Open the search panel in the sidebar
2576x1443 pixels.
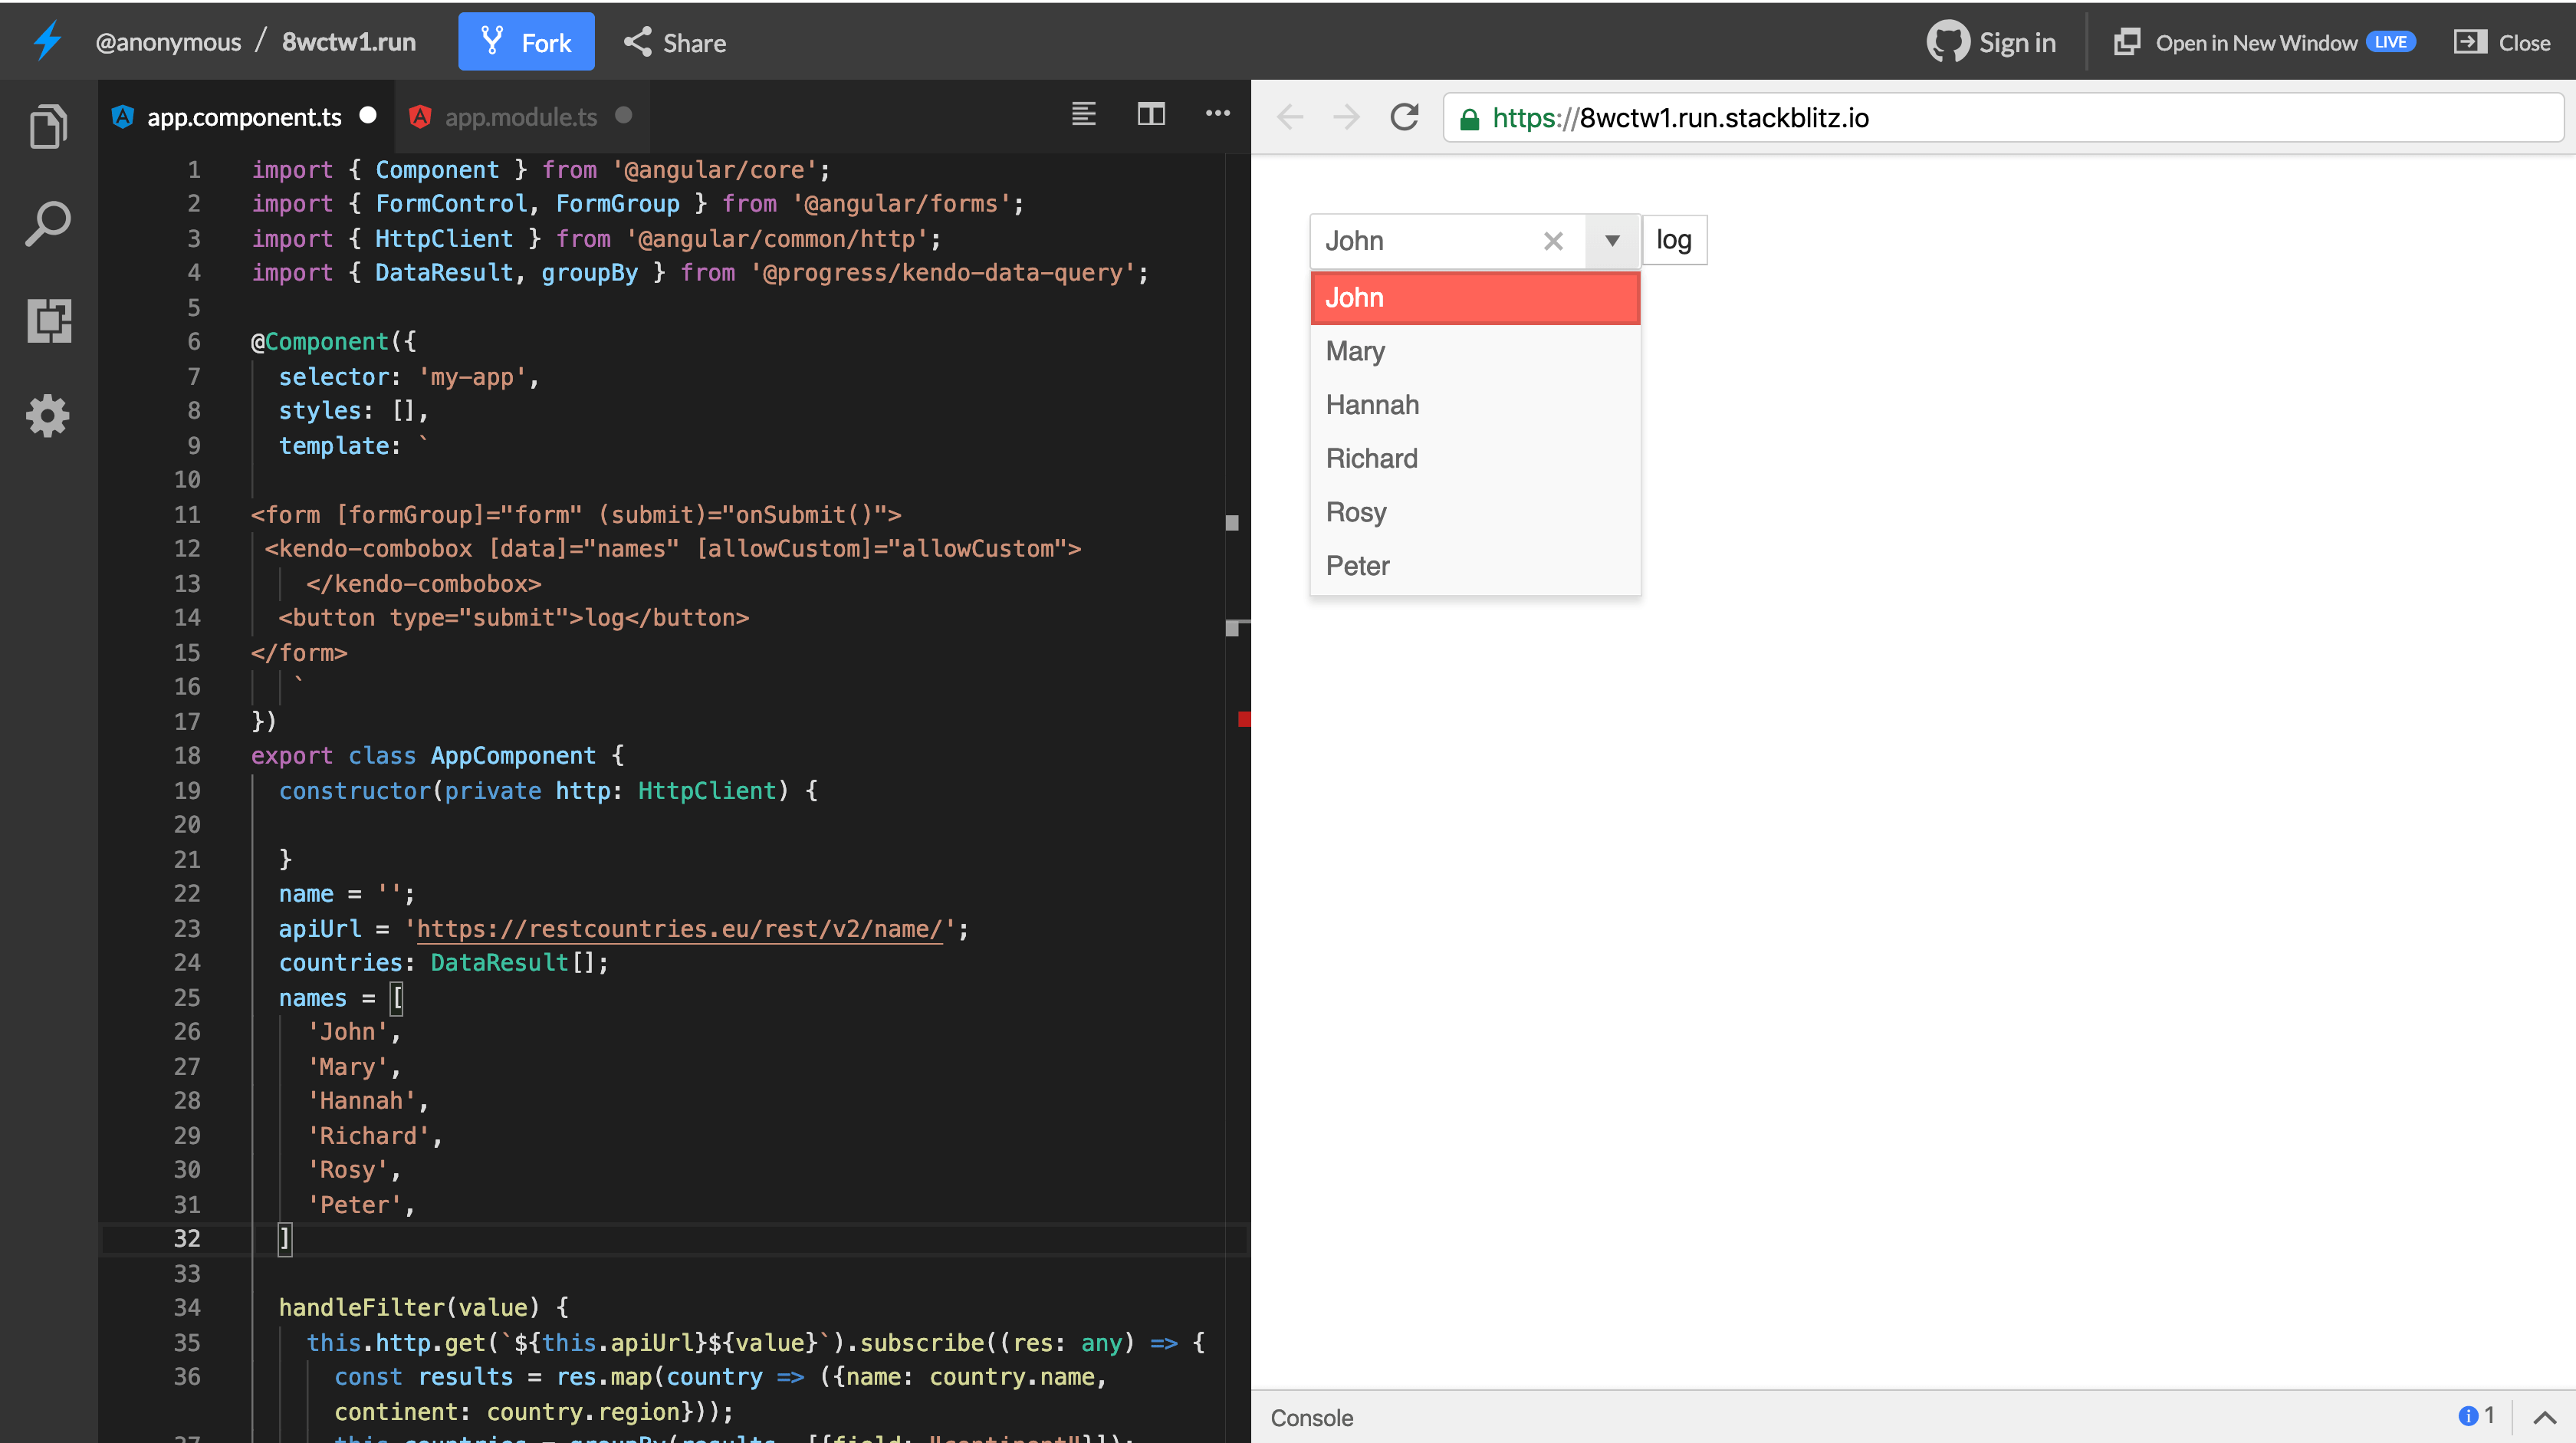(47, 223)
